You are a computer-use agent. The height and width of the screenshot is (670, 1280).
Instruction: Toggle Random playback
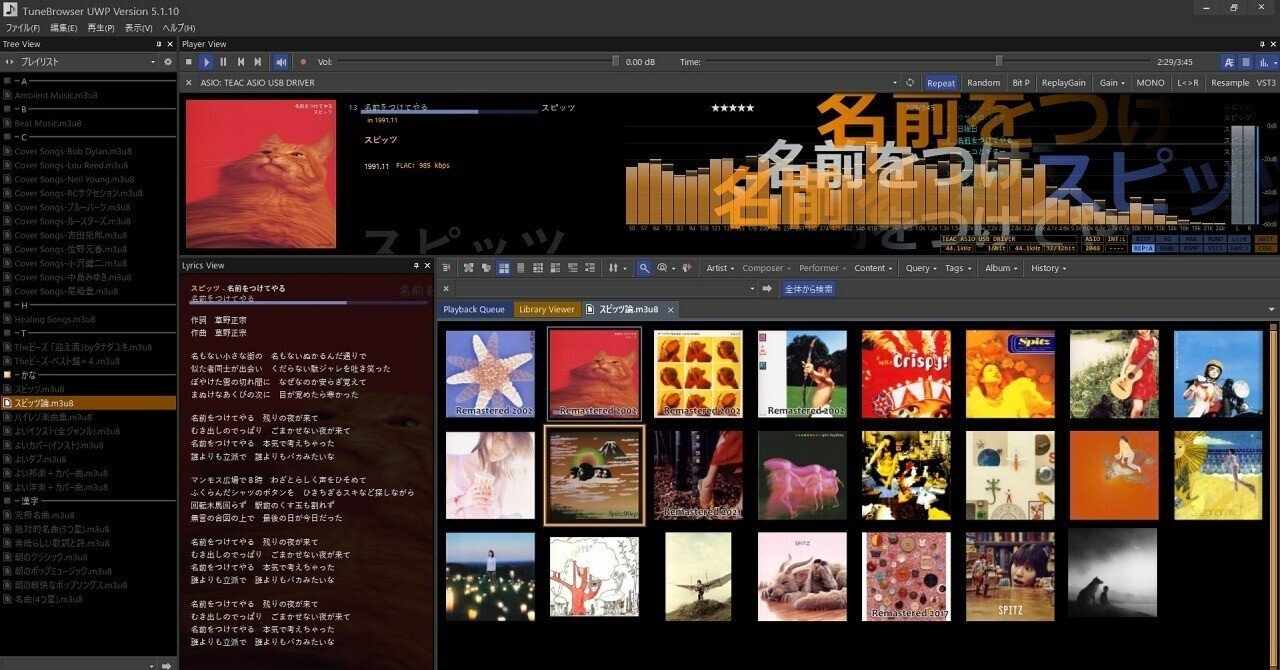click(983, 83)
